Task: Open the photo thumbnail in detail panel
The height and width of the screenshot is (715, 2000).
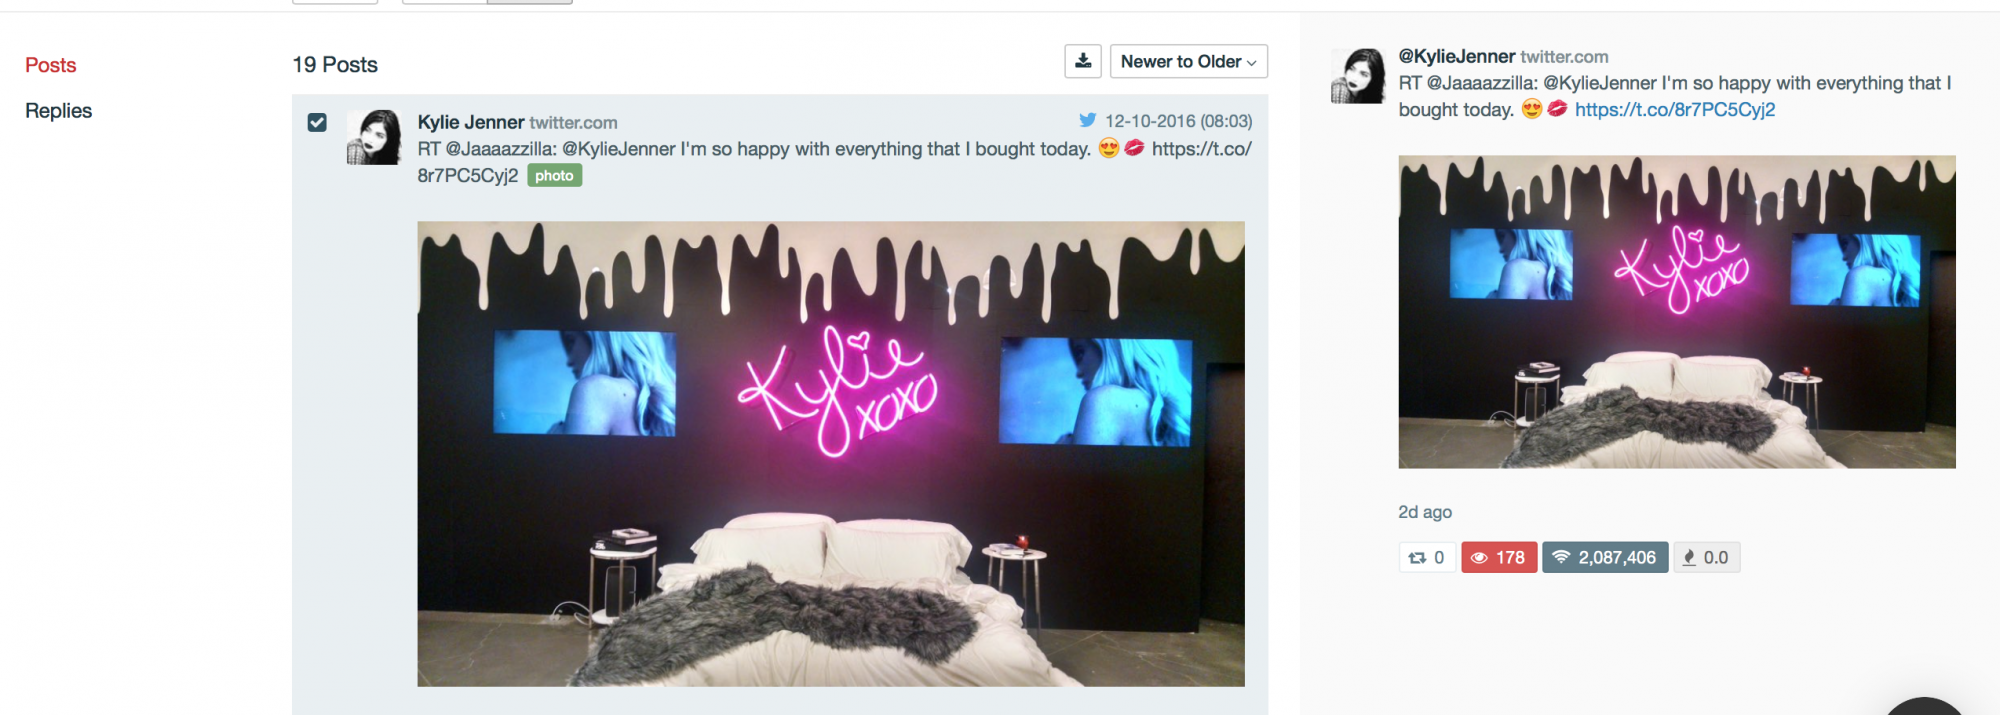Action: (x=1676, y=311)
